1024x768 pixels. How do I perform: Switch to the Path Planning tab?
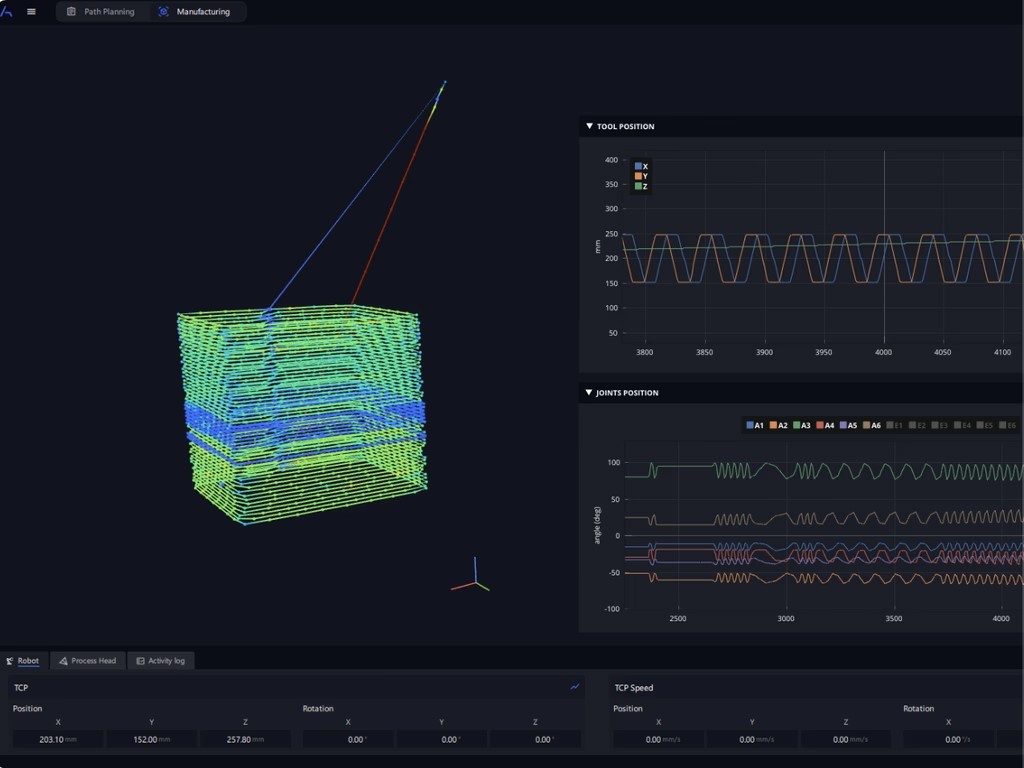coord(108,12)
